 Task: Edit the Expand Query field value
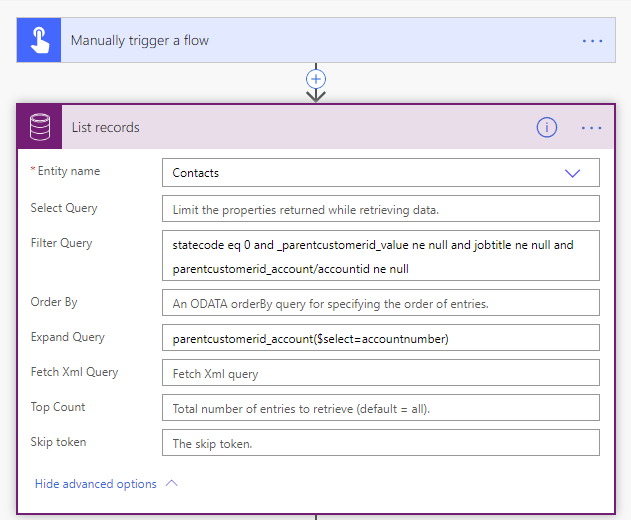380,338
